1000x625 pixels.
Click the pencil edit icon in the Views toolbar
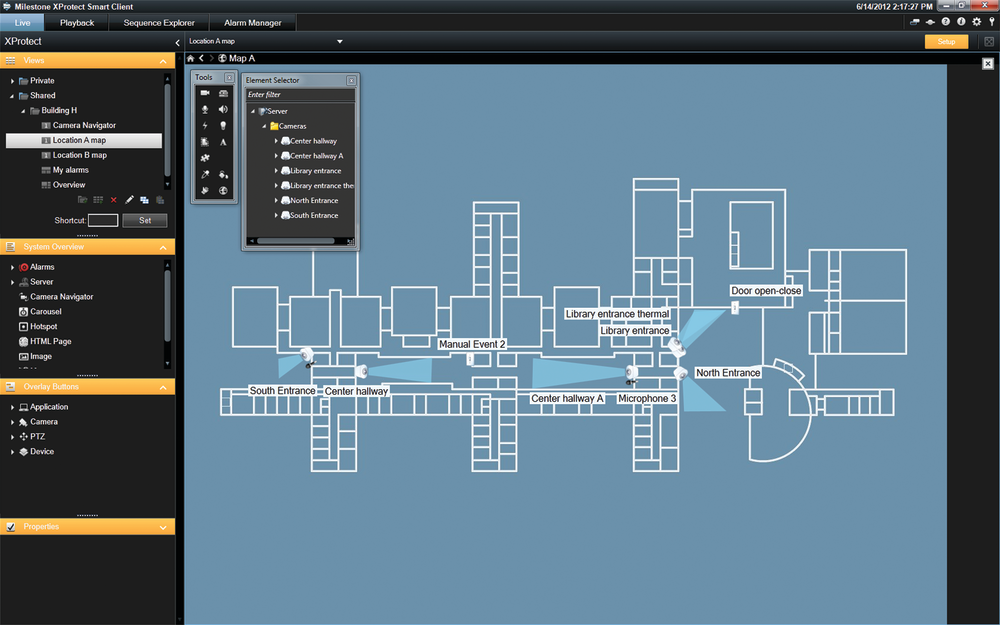pos(128,199)
